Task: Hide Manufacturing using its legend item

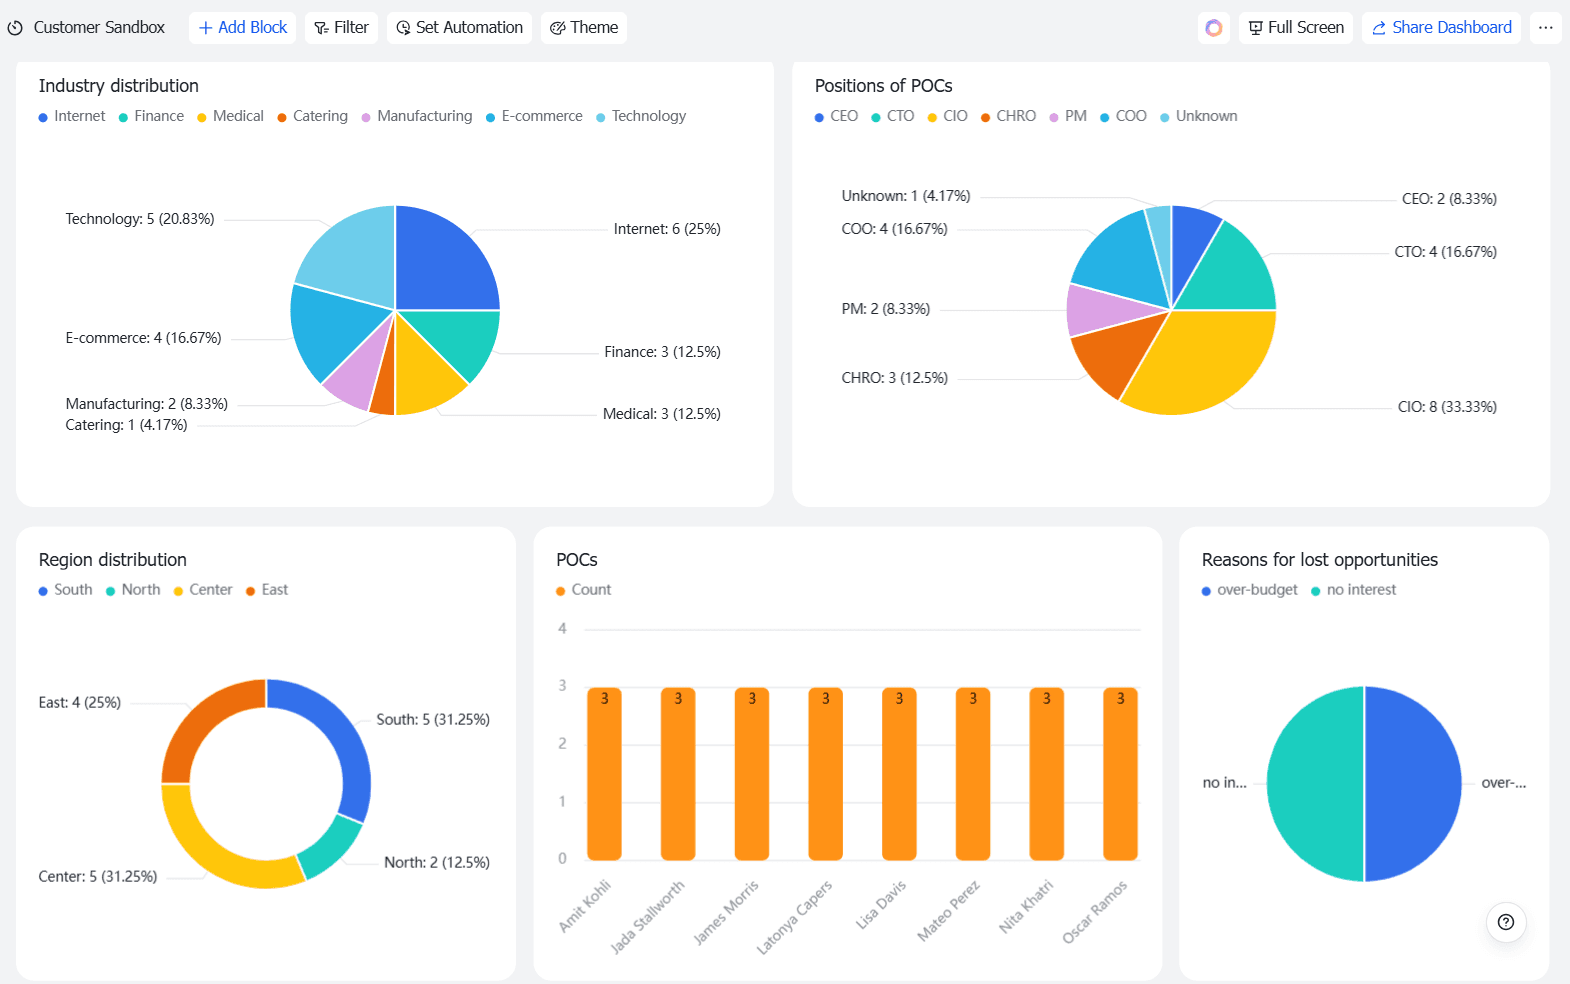Action: [417, 116]
